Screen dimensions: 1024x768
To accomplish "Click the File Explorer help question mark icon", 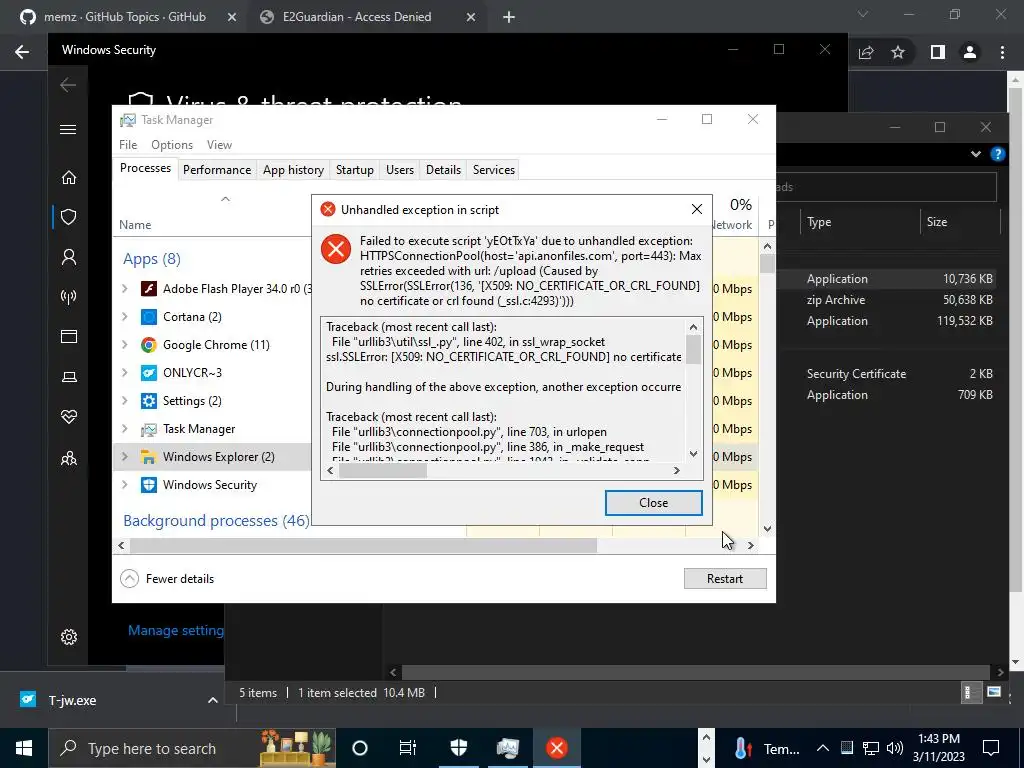I will pyautogui.click(x=997, y=154).
